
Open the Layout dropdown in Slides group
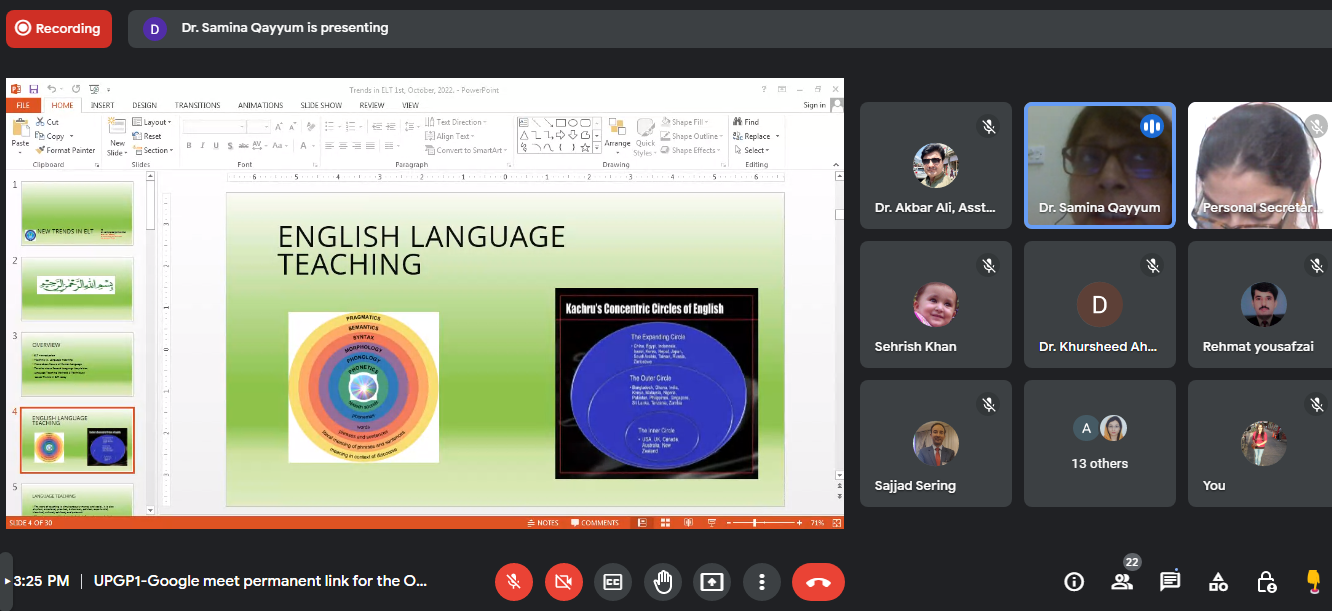coord(155,122)
